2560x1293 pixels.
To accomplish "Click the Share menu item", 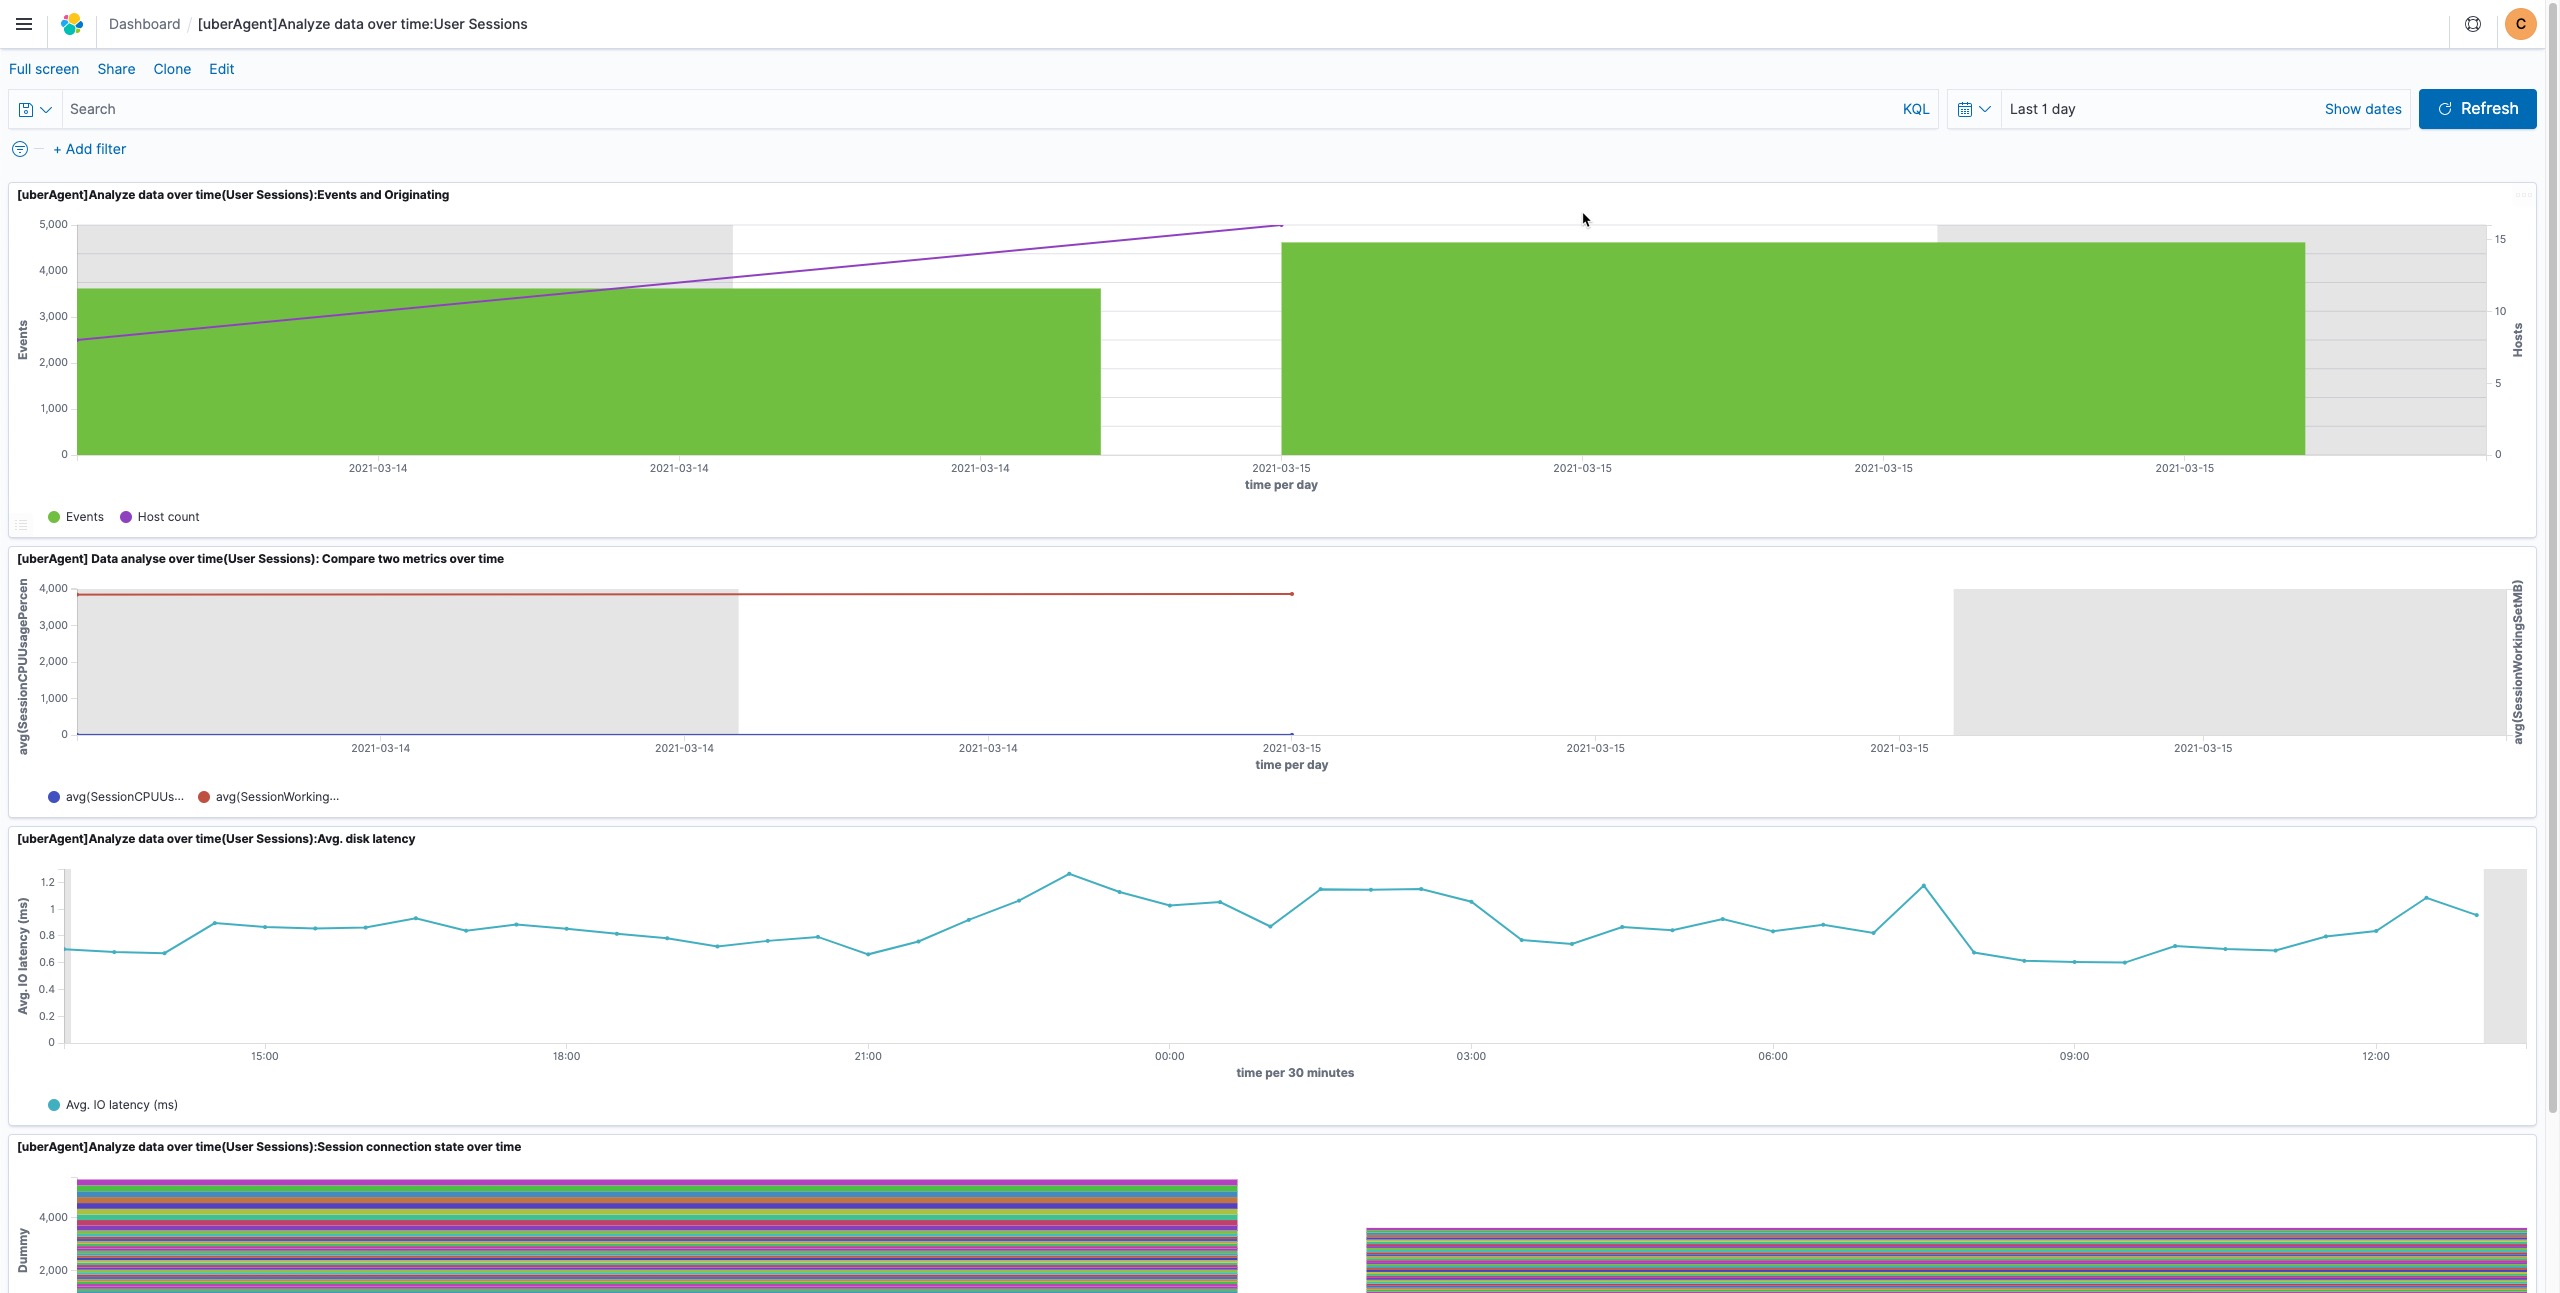I will click(116, 69).
